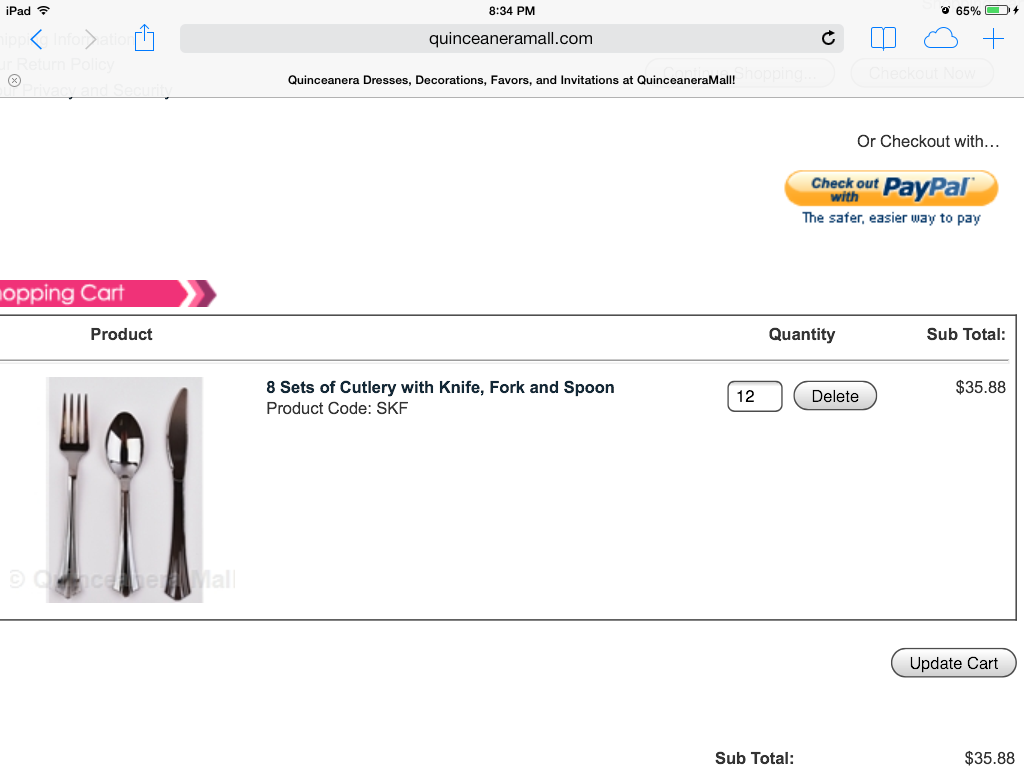Reload the page with refresh icon
Viewport: 1024px width, 768px height.
pos(828,39)
